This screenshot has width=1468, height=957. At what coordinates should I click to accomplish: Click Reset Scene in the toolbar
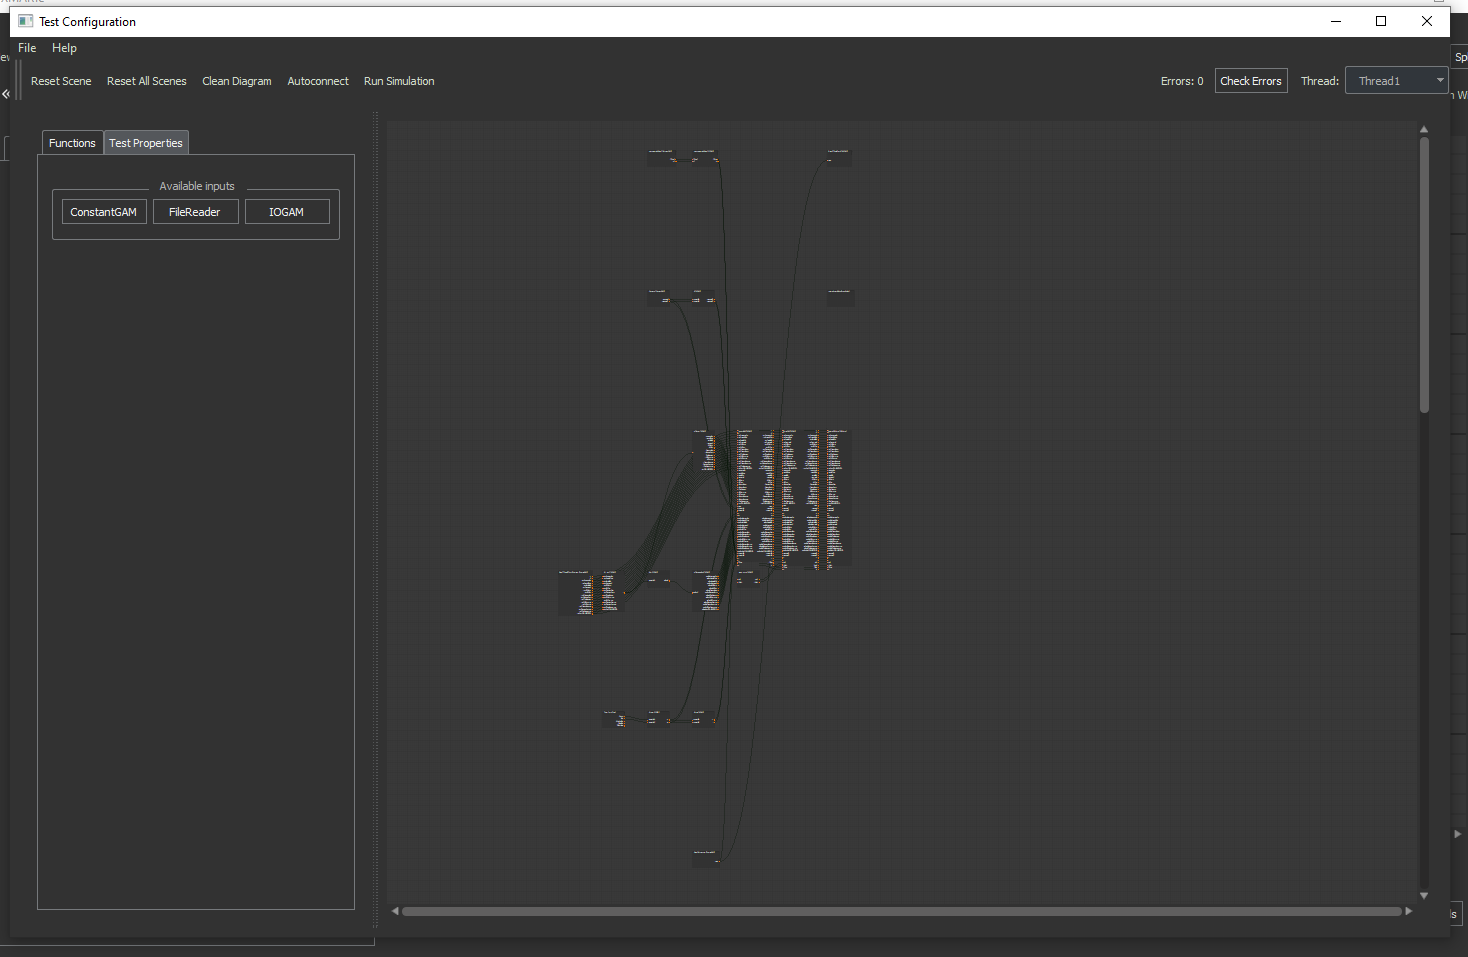point(60,81)
